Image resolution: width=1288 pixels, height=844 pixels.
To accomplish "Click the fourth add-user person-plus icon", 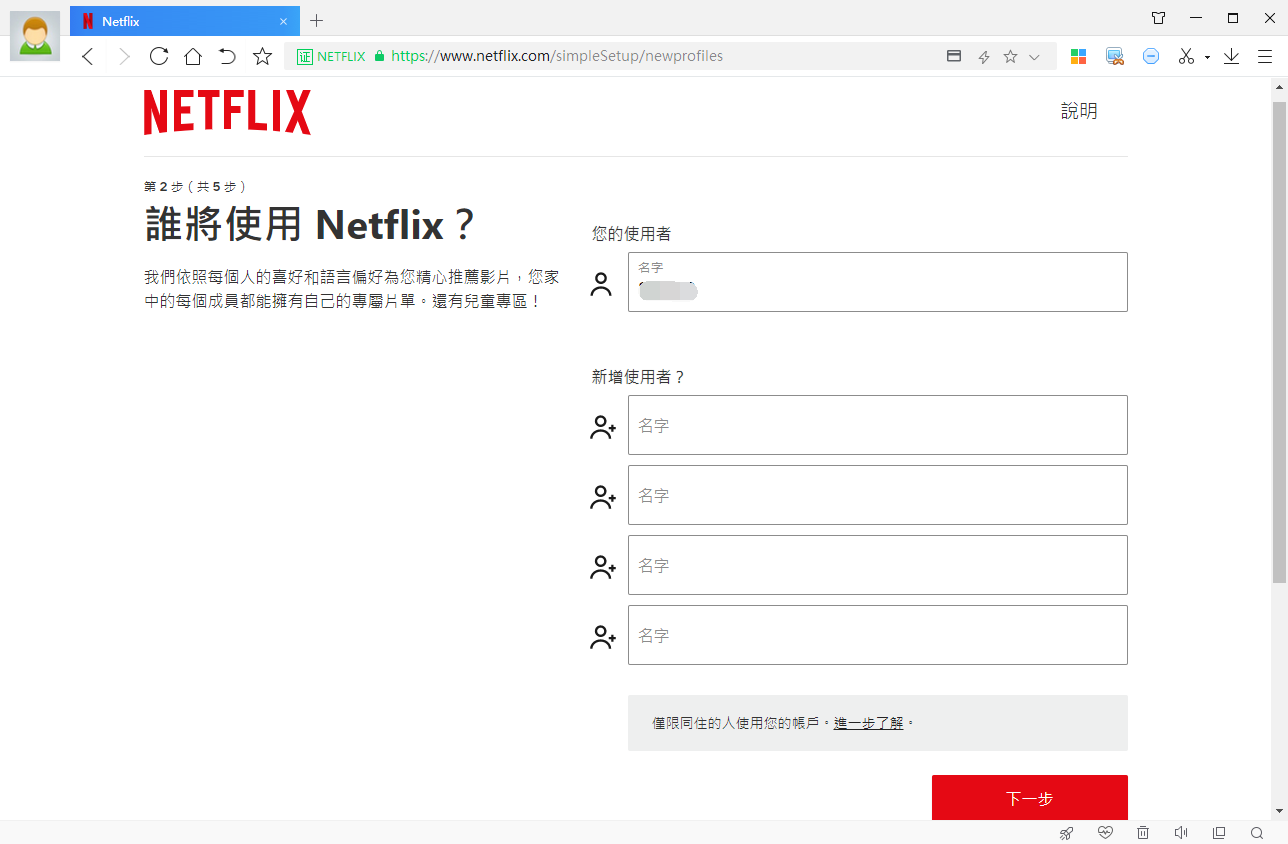I will coord(603,638).
